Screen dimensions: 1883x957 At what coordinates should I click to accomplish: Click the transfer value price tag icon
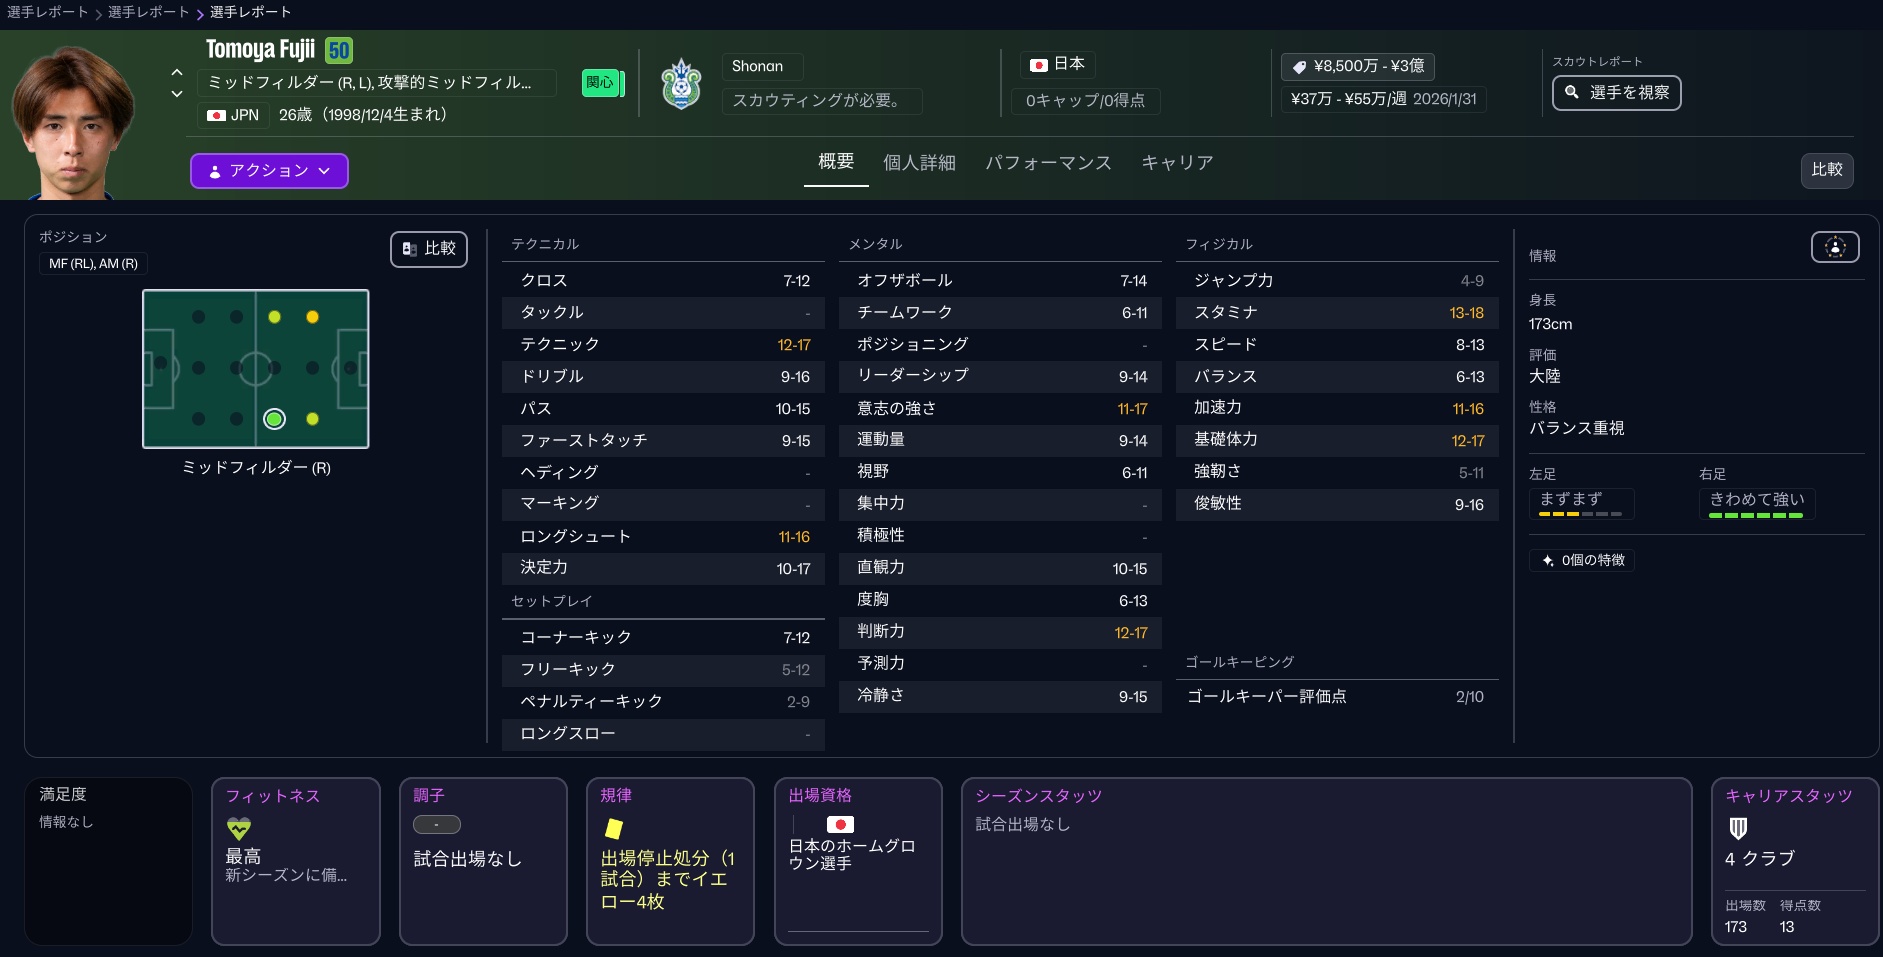(1299, 67)
